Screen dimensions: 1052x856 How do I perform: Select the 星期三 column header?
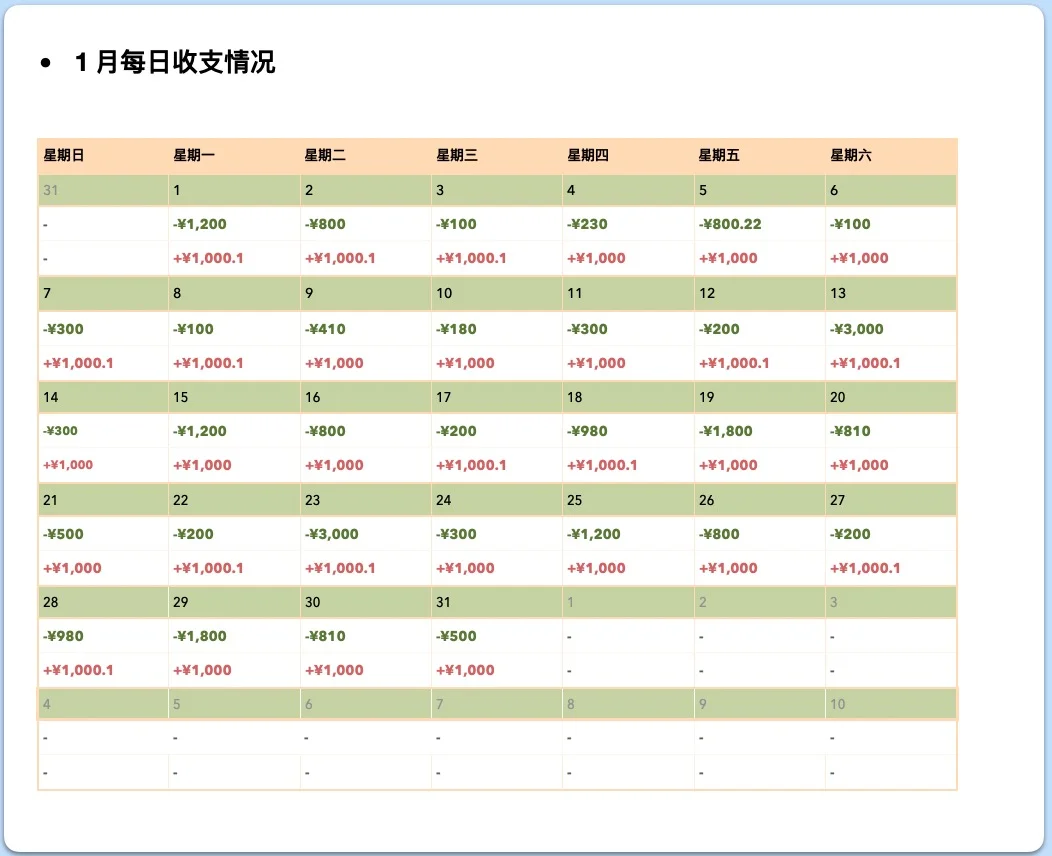click(457, 155)
